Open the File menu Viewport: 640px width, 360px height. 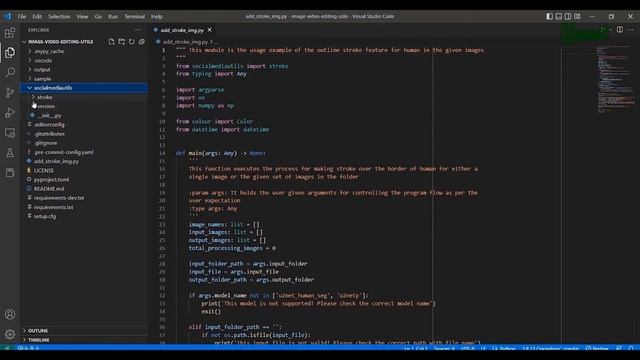point(22,16)
